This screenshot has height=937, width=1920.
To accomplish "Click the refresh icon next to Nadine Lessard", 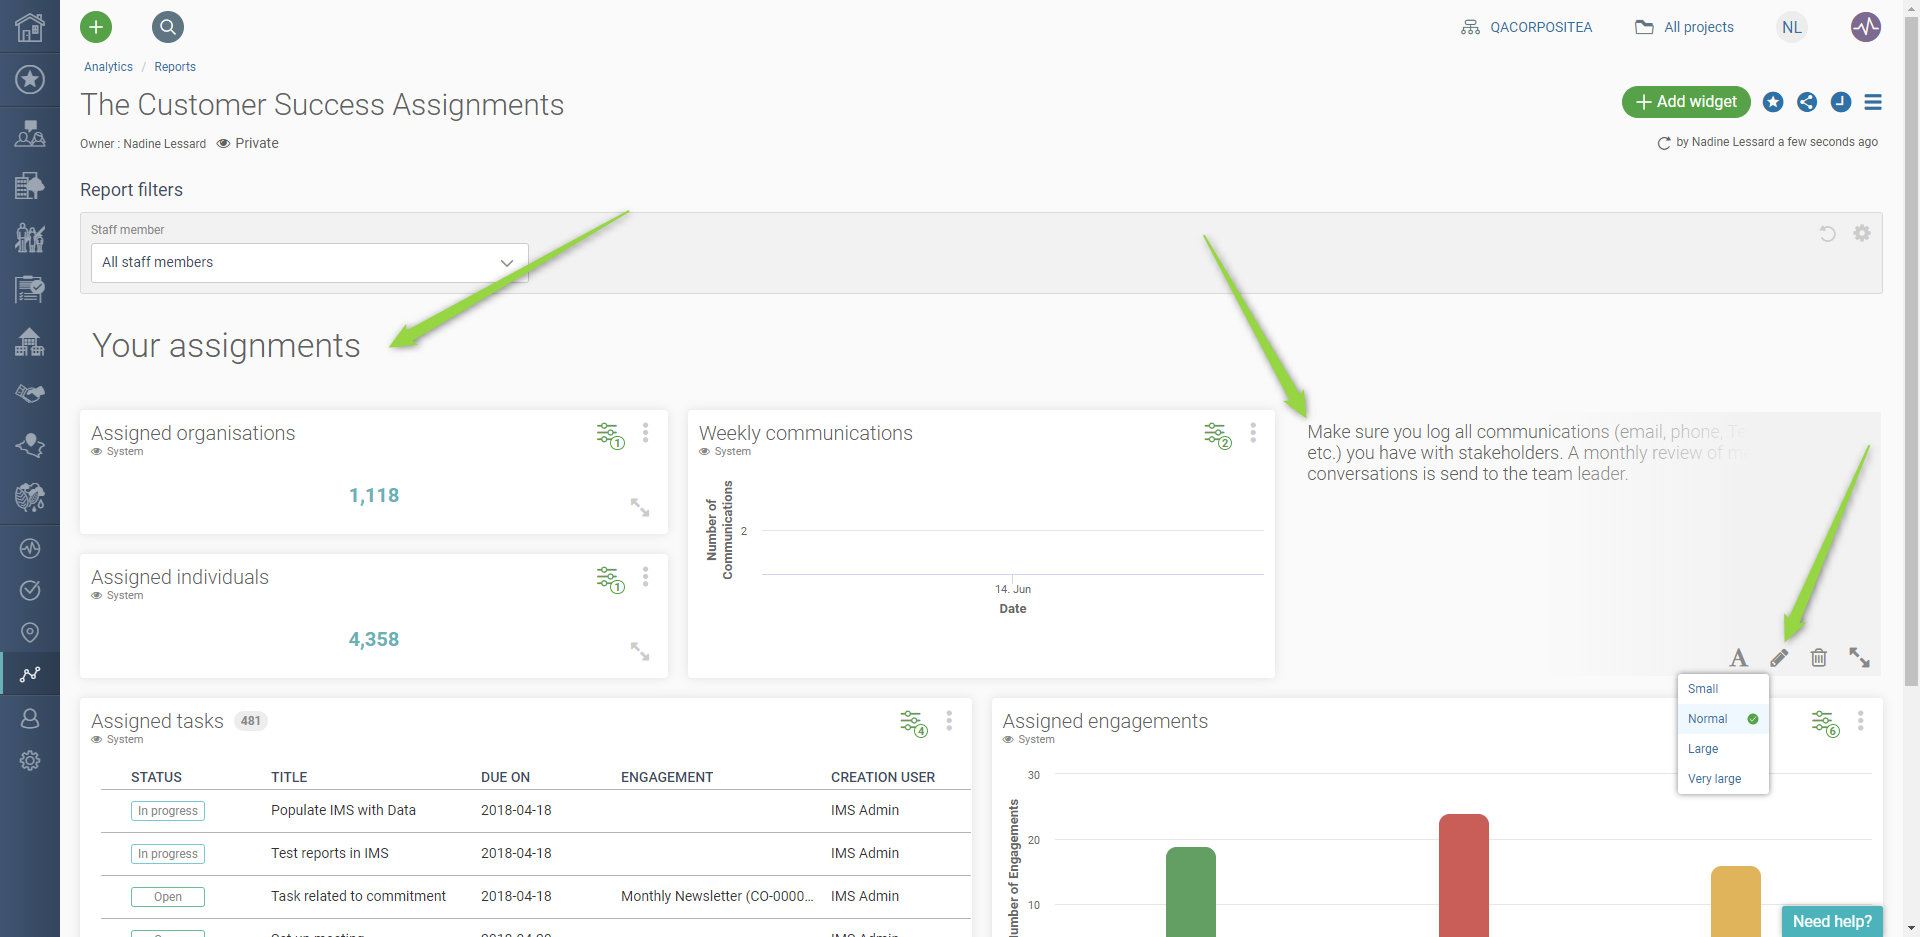I will (1664, 143).
